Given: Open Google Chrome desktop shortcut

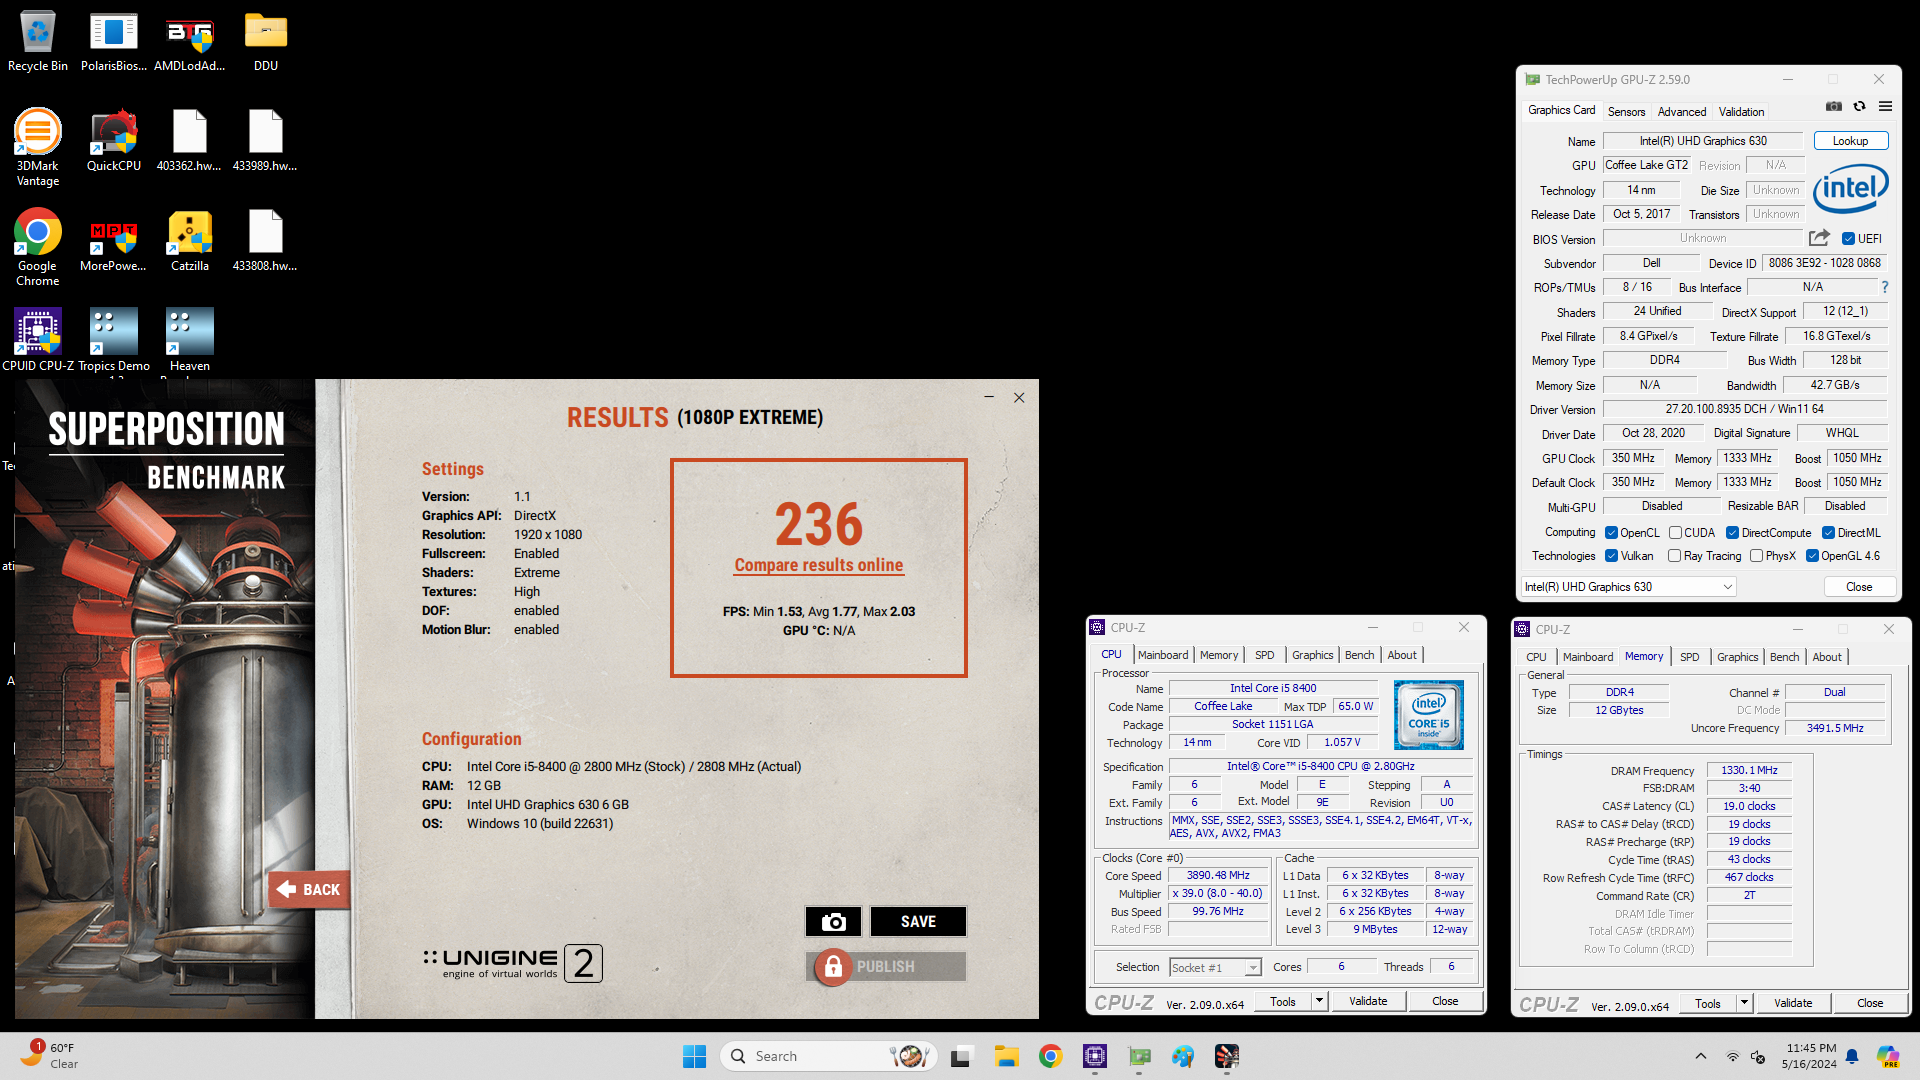Looking at the screenshot, I should click(x=38, y=248).
